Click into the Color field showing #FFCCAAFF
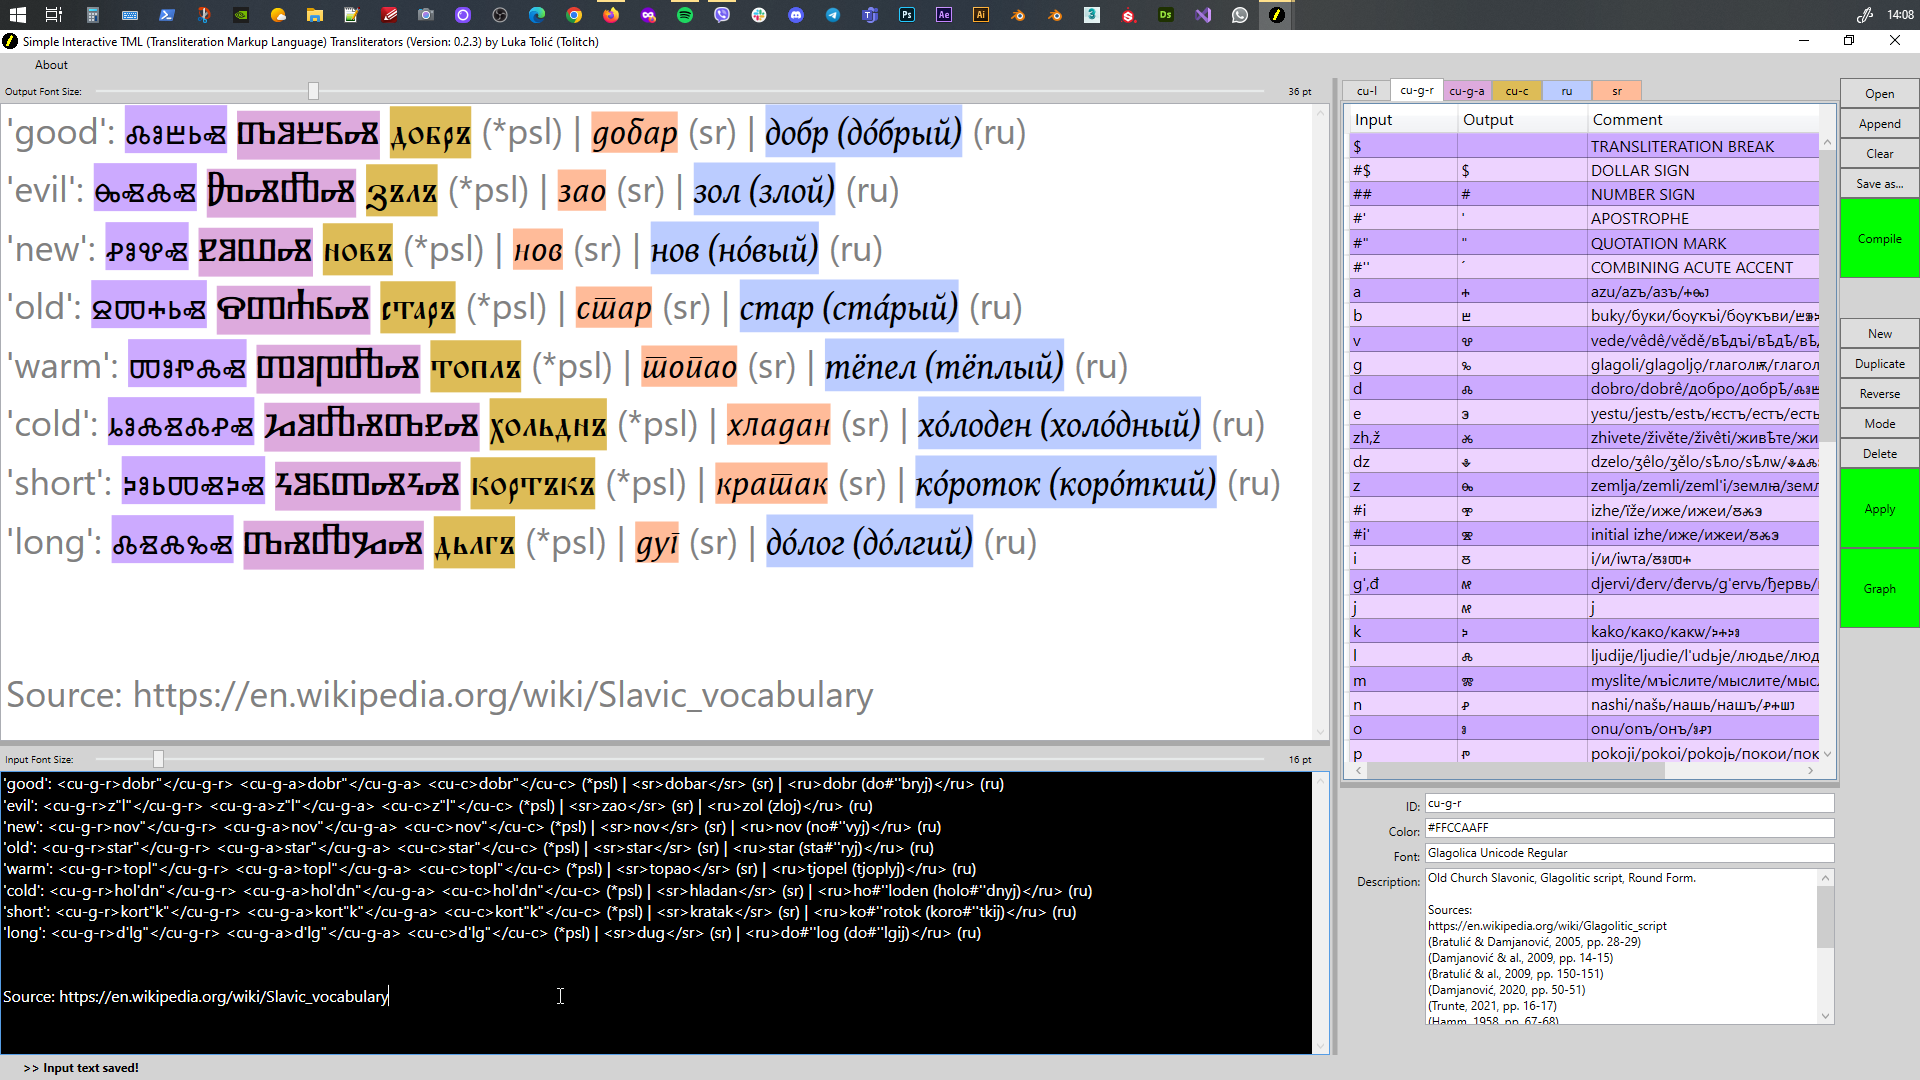The height and width of the screenshot is (1080, 1920). (1628, 828)
